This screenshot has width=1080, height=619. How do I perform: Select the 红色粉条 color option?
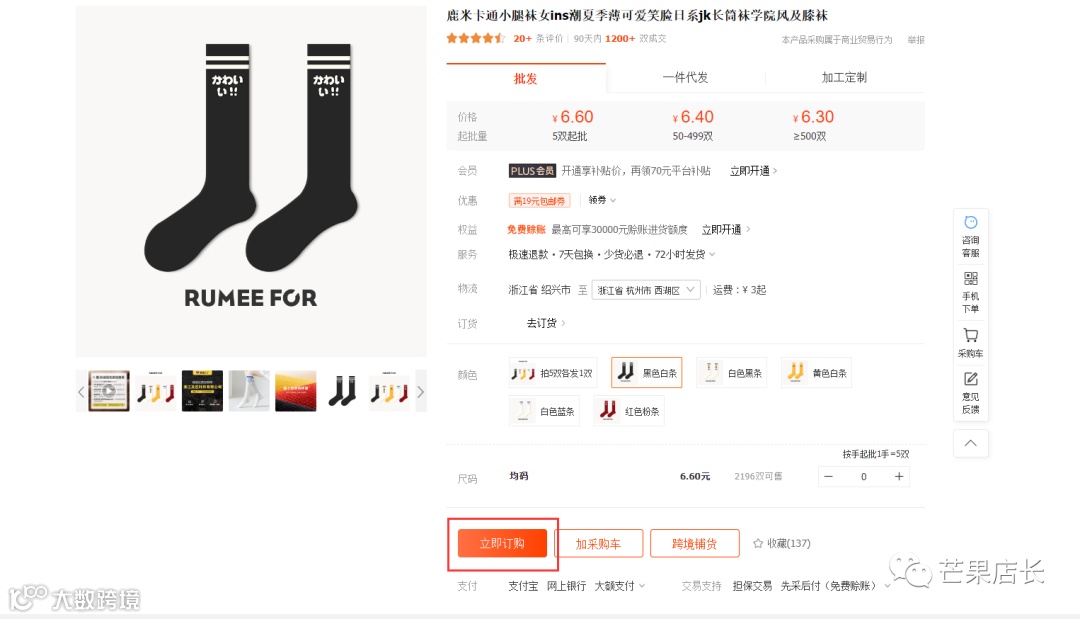[x=629, y=411]
